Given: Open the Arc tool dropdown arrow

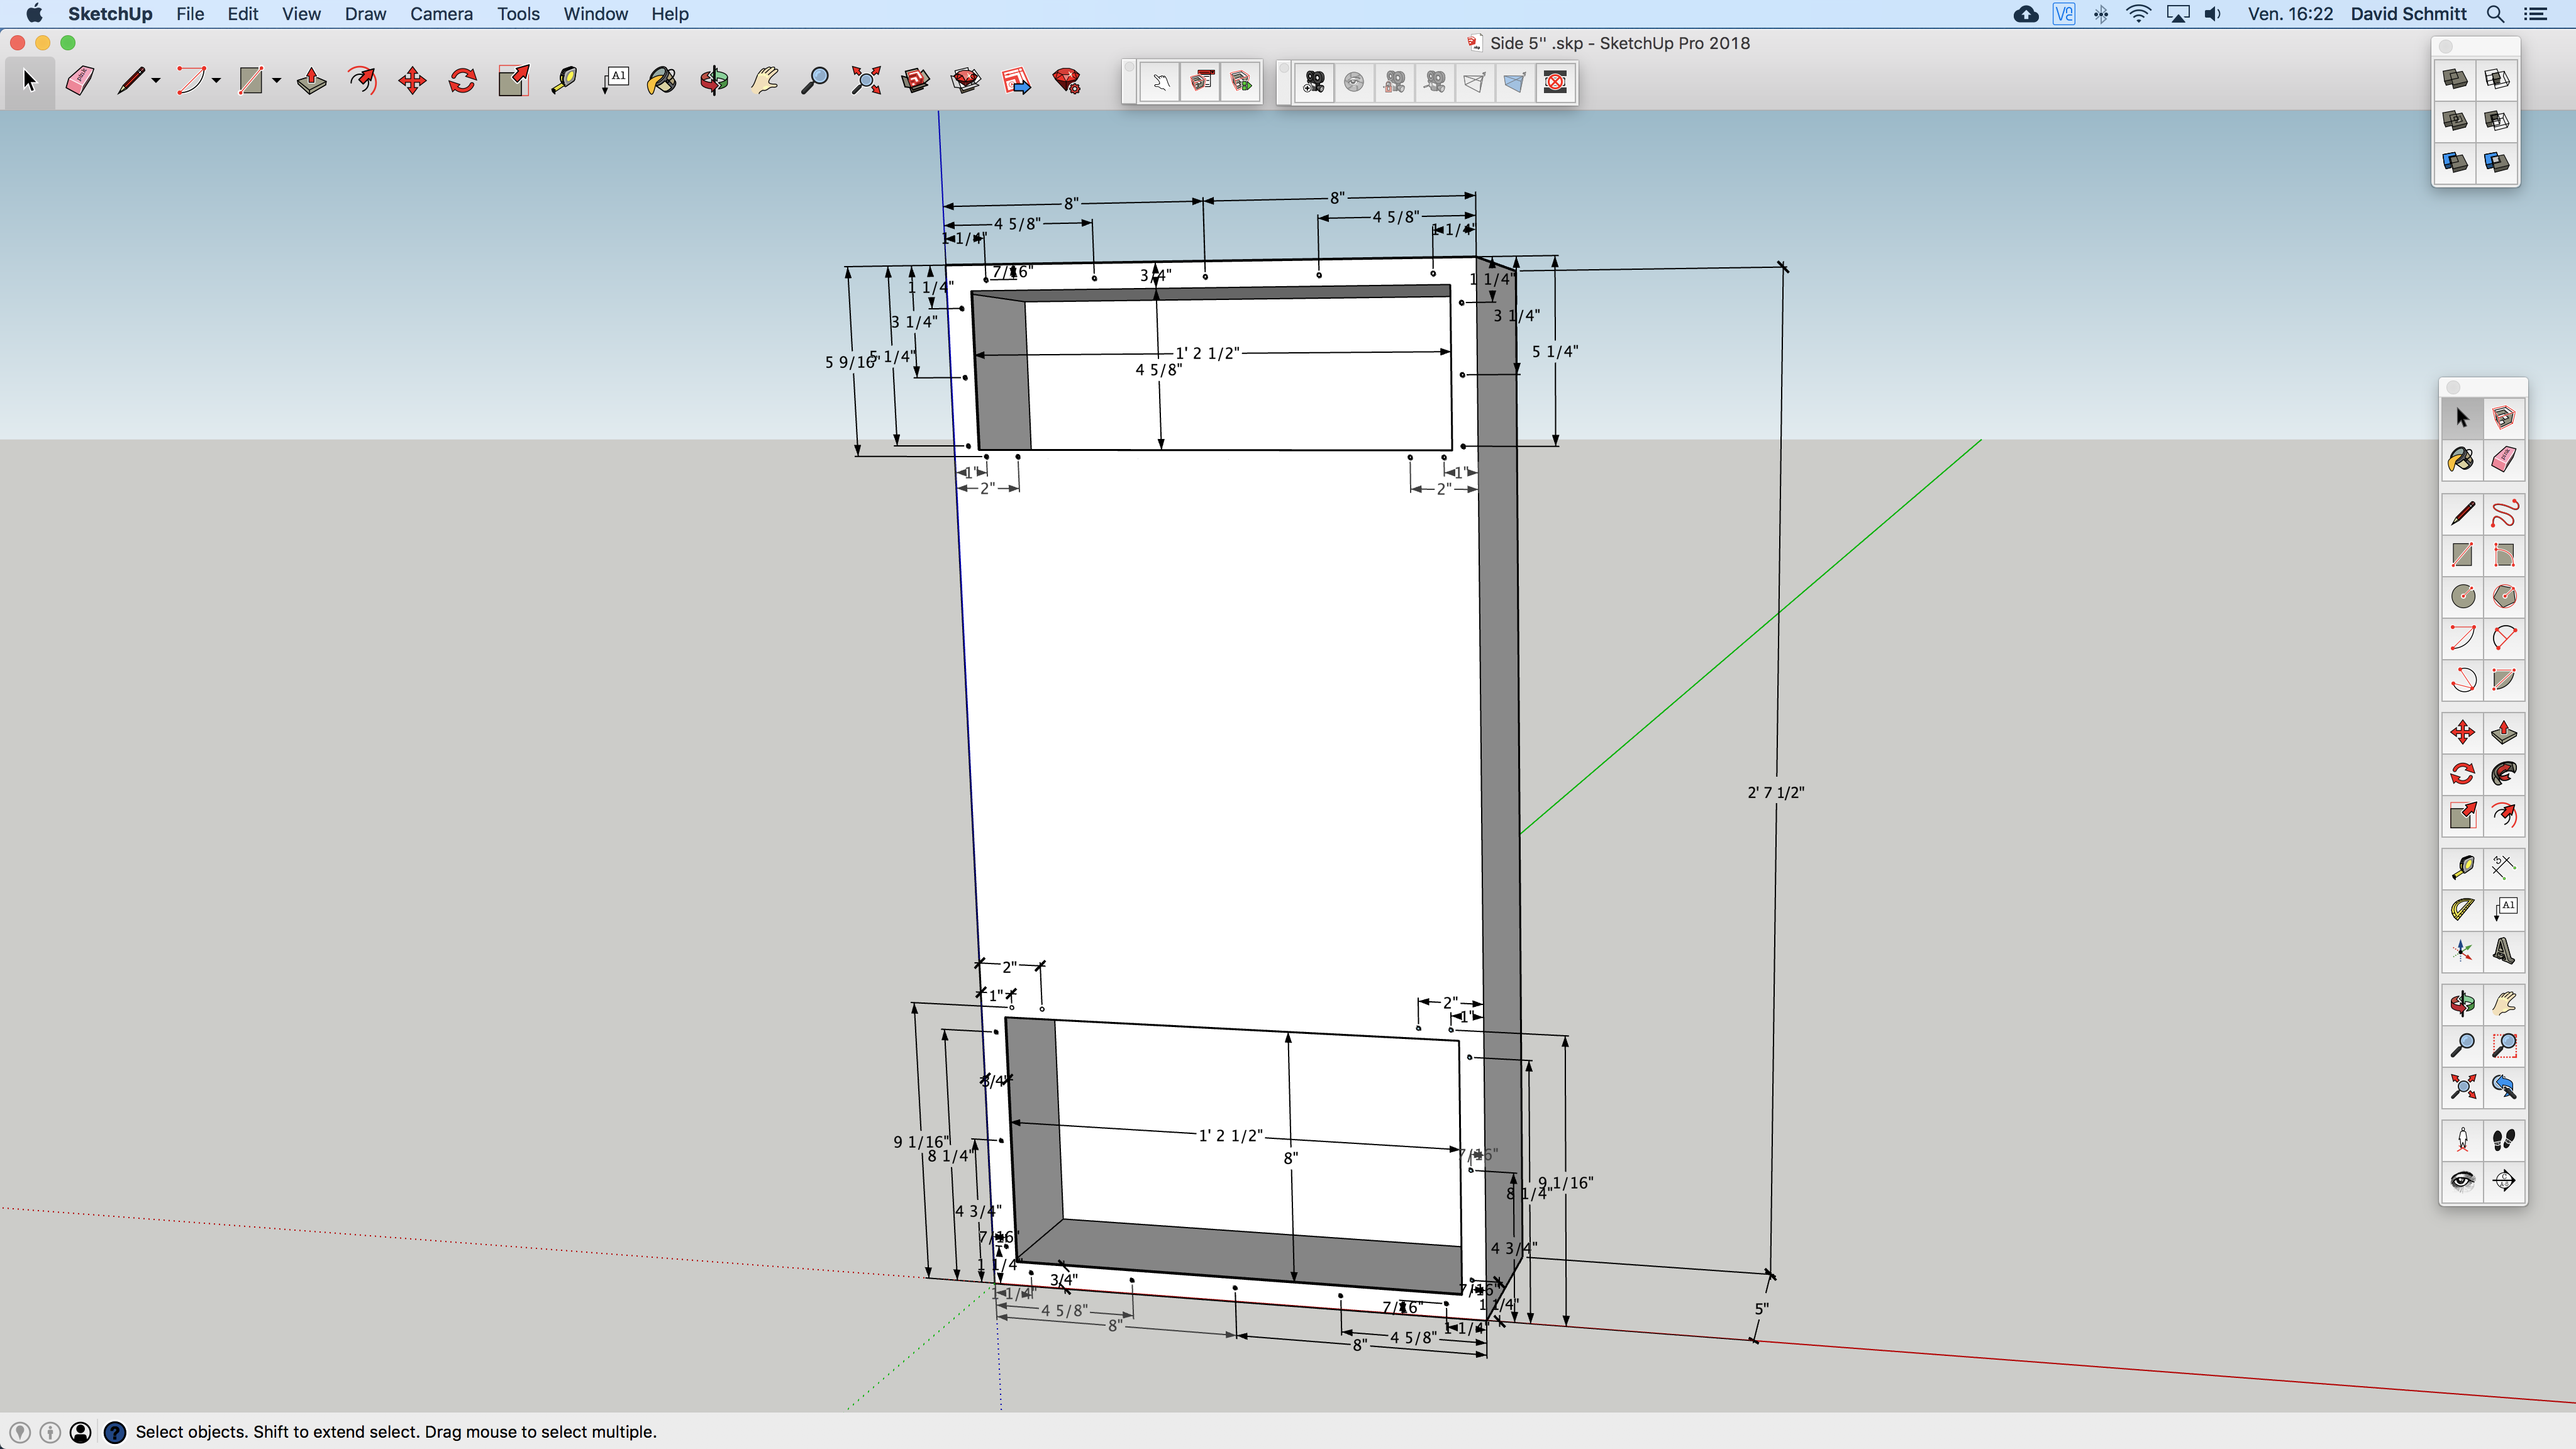Looking at the screenshot, I should [216, 81].
